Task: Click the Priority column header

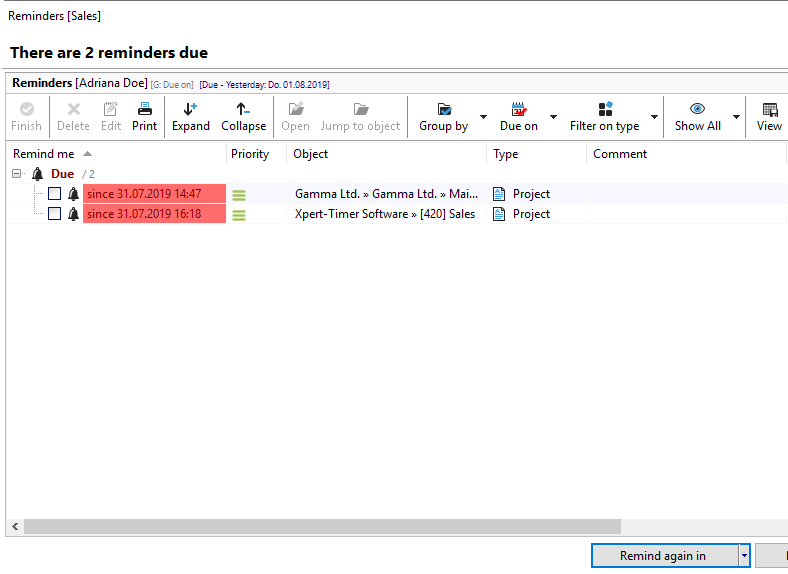Action: pos(250,154)
